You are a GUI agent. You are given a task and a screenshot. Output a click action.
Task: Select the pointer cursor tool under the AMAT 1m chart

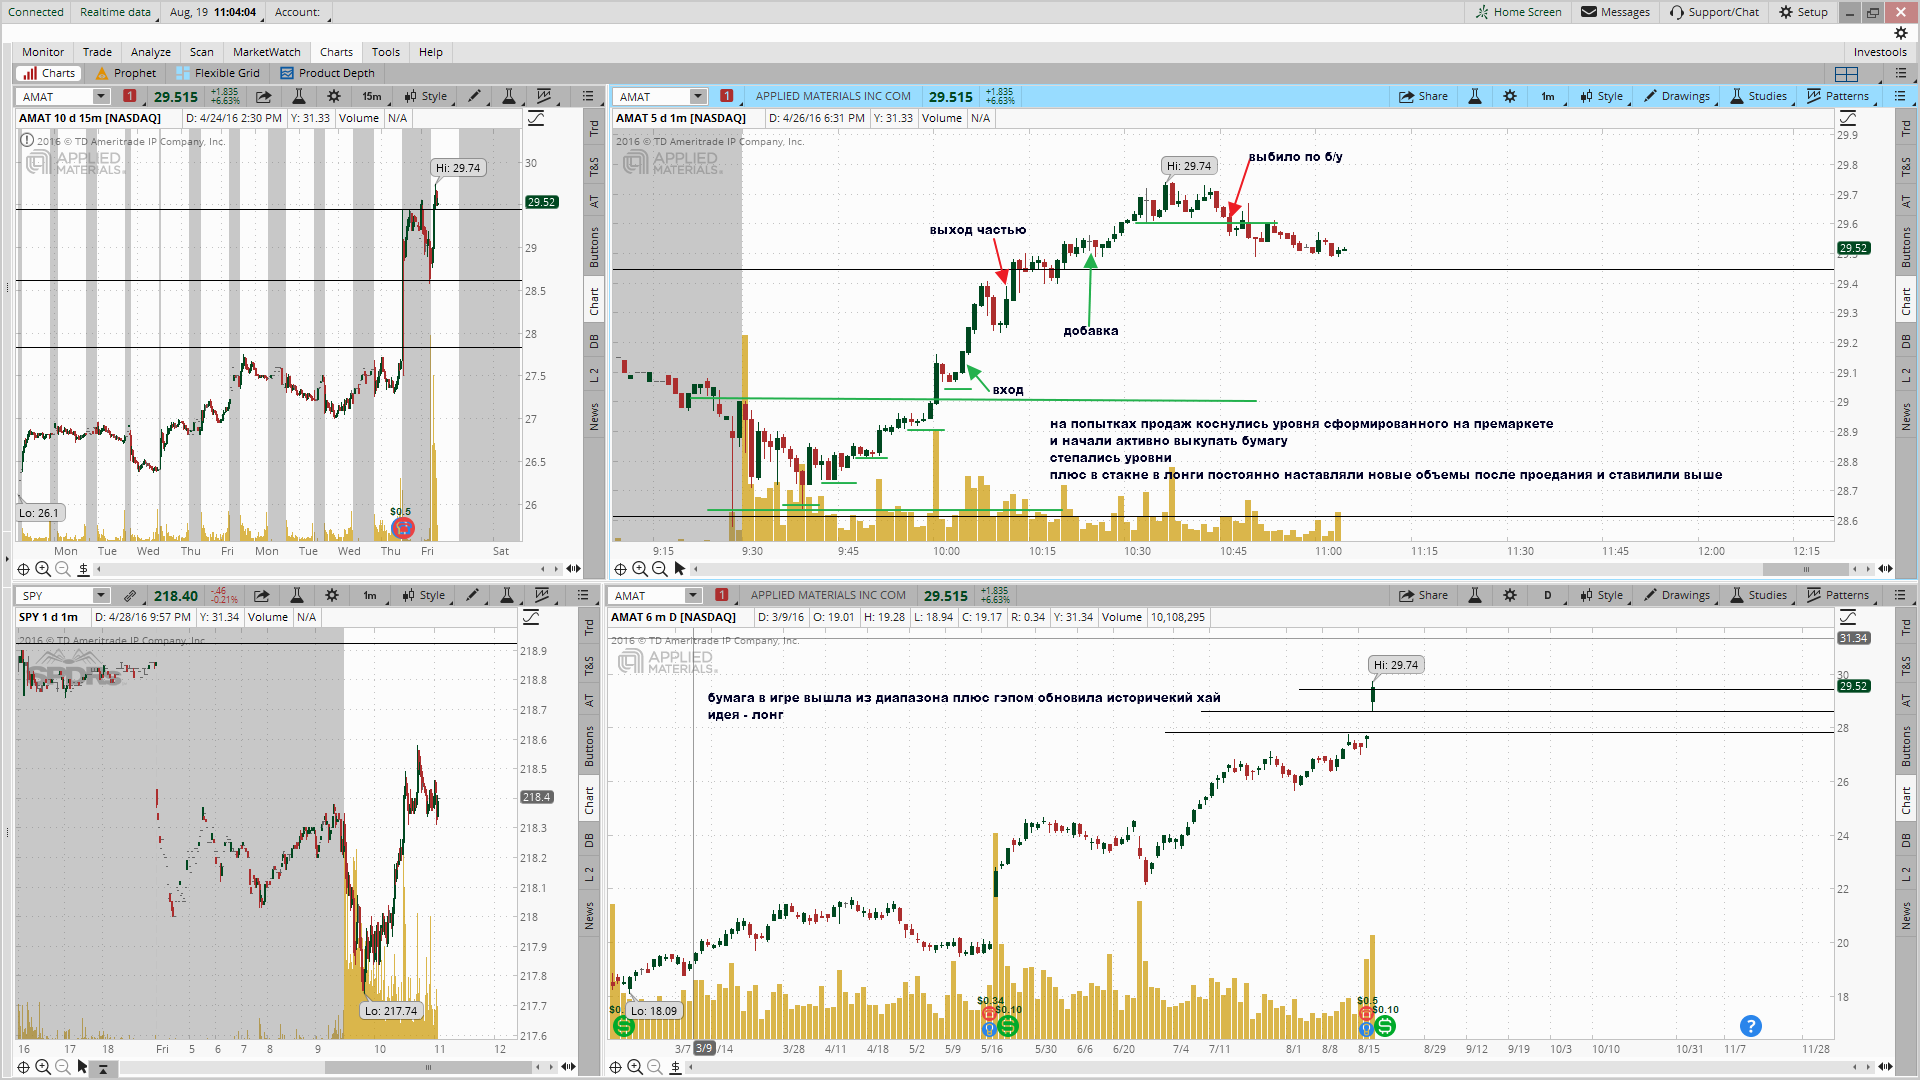pos(680,569)
